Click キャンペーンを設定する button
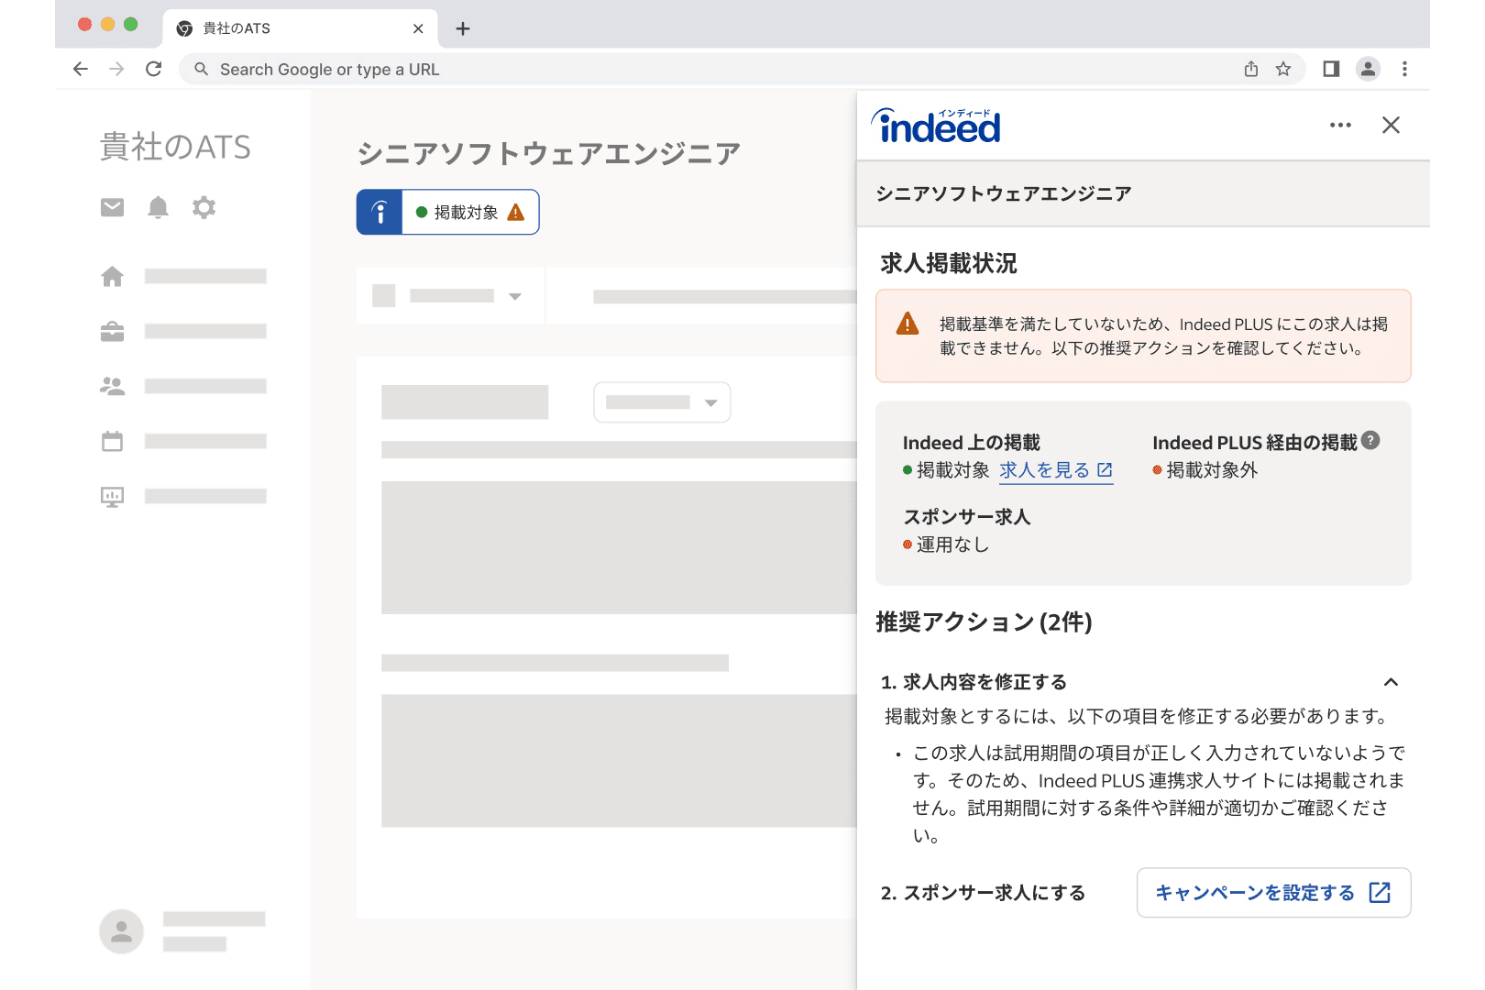The width and height of the screenshot is (1485, 990). pyautogui.click(x=1273, y=892)
